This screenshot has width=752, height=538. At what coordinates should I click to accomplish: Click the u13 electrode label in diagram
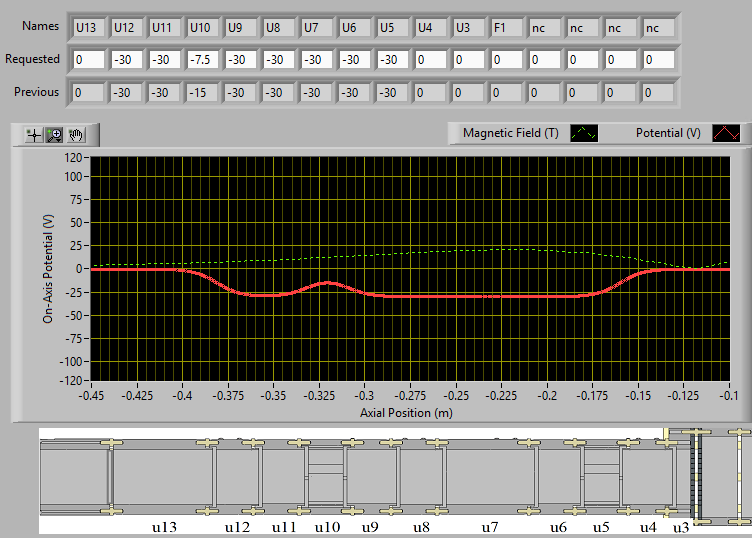(164, 527)
